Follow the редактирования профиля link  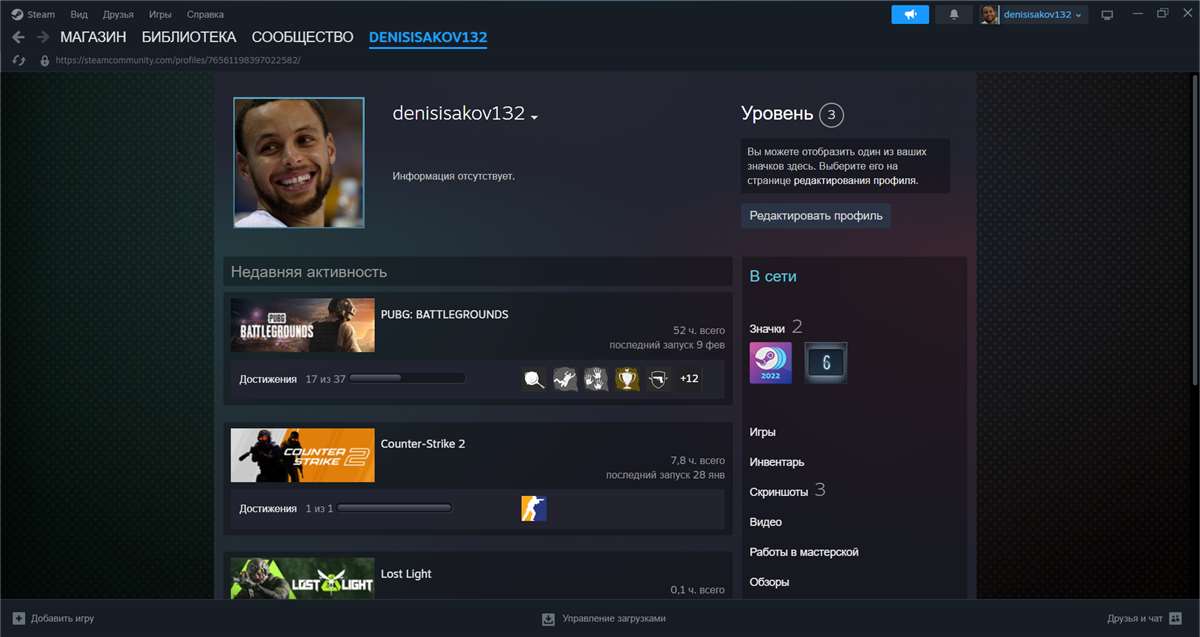(x=855, y=181)
